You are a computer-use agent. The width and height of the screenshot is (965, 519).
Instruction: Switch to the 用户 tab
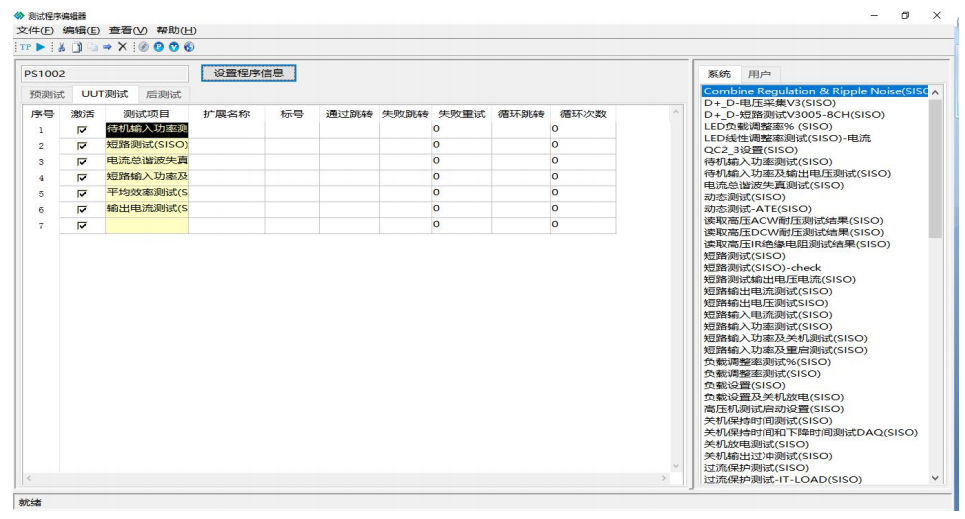pyautogui.click(x=759, y=74)
